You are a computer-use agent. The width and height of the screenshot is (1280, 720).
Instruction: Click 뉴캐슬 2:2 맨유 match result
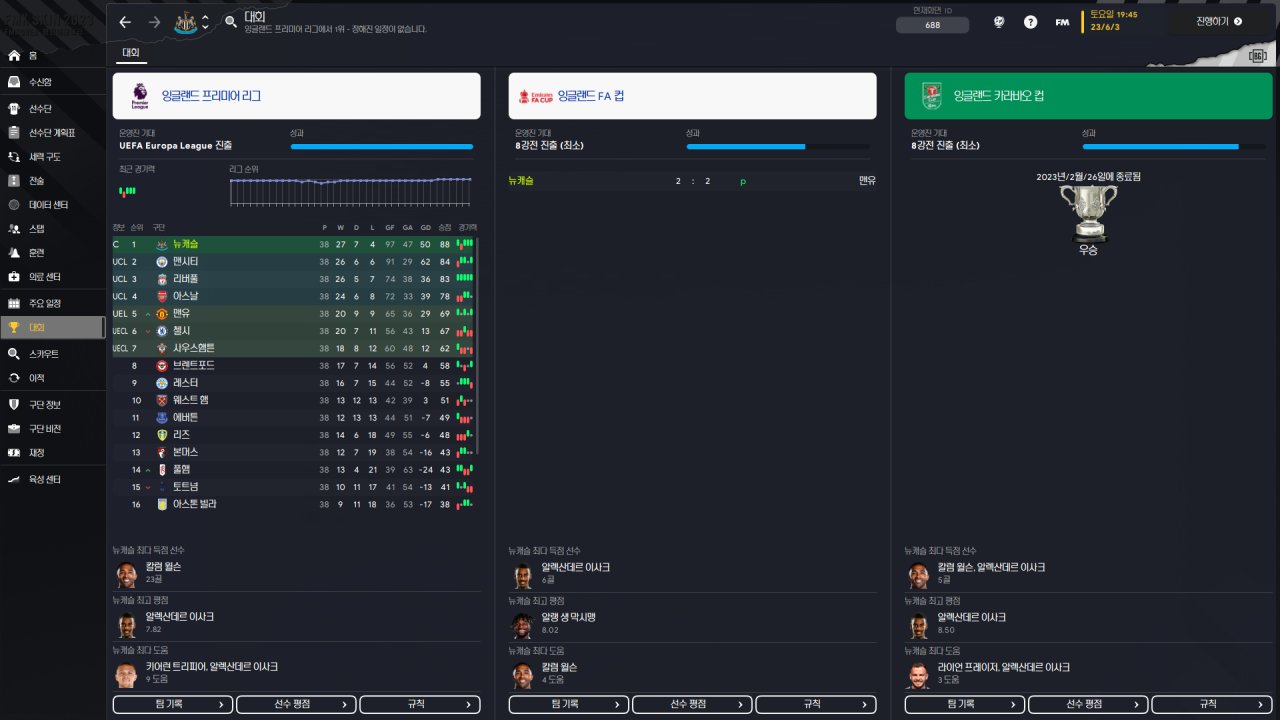coord(692,181)
